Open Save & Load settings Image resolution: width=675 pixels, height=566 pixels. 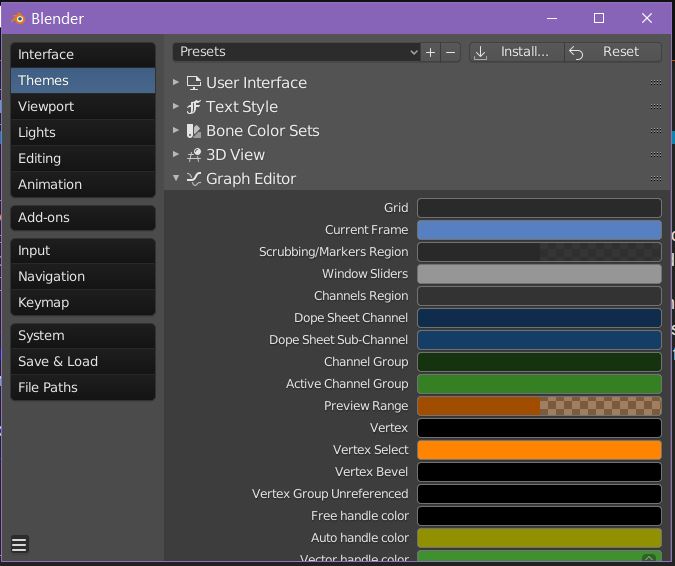tap(83, 362)
